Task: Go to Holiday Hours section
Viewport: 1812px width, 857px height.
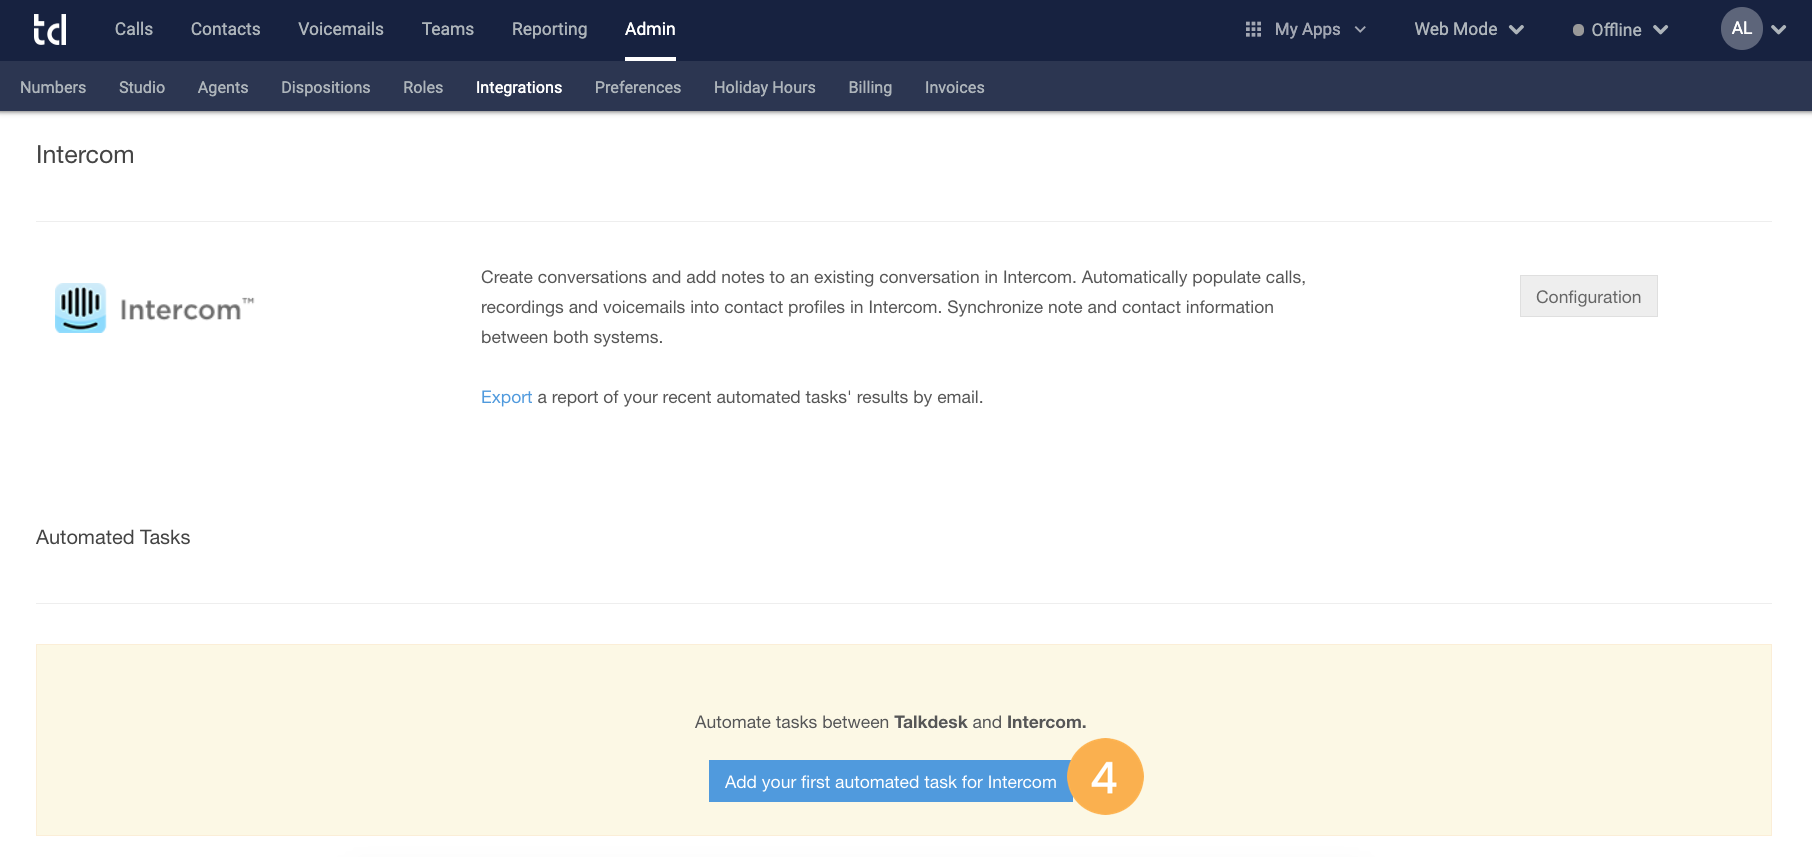Action: (x=765, y=87)
